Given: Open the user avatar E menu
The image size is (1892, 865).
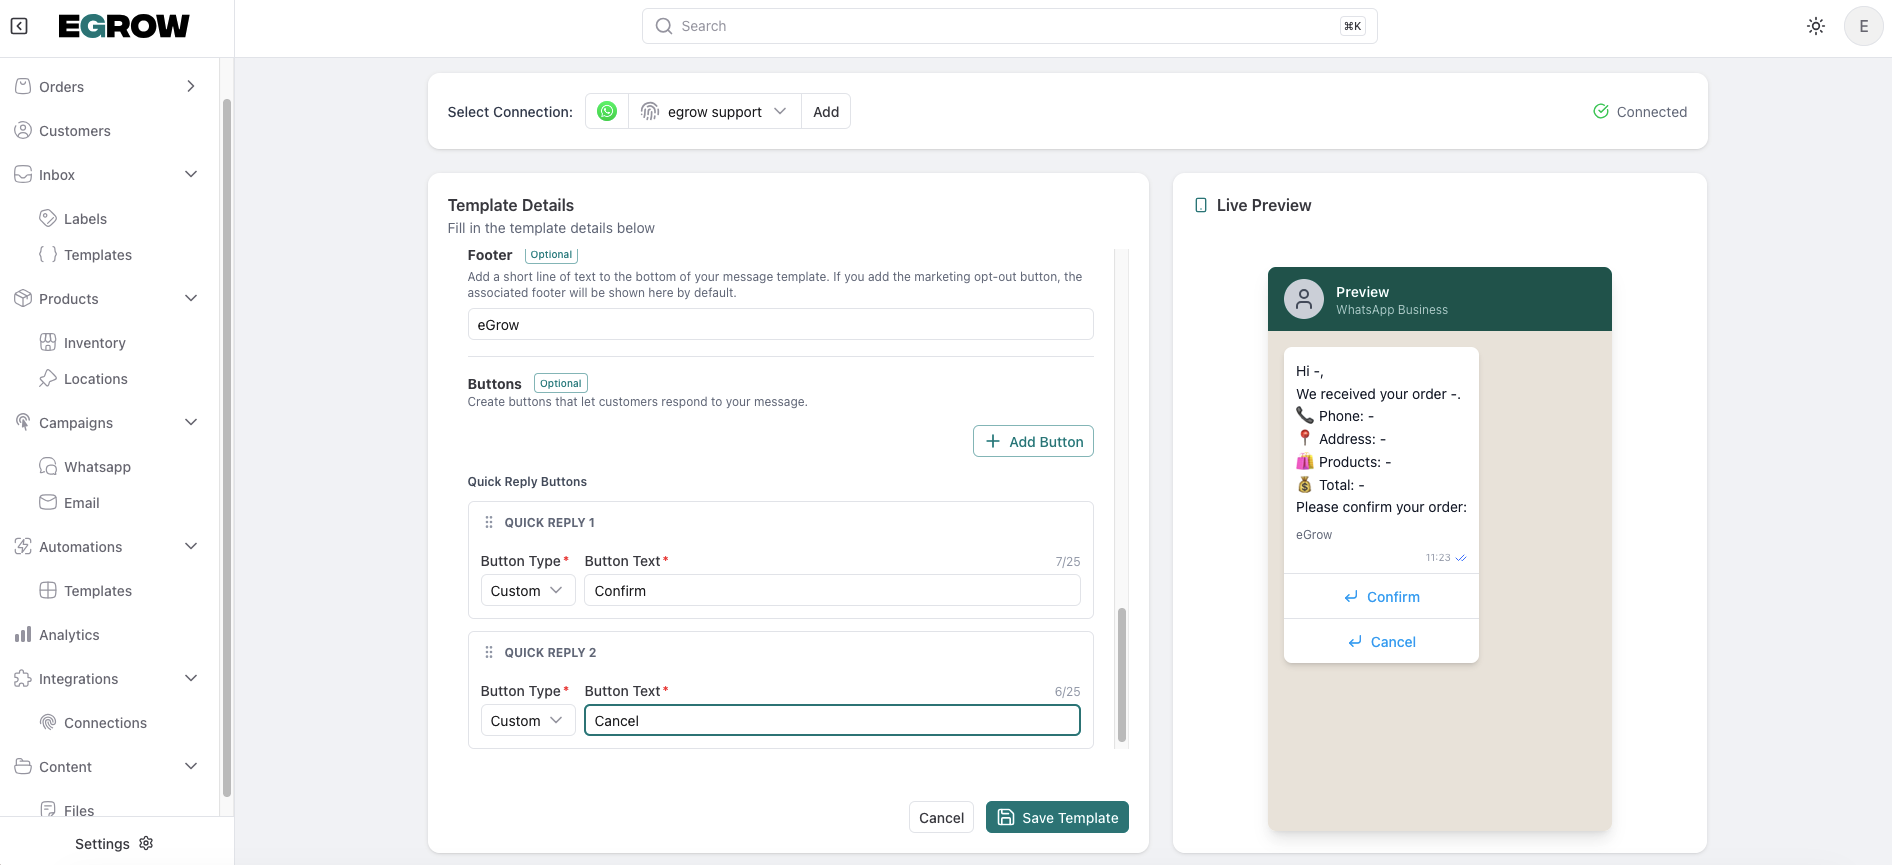Looking at the screenshot, I should coord(1864,26).
